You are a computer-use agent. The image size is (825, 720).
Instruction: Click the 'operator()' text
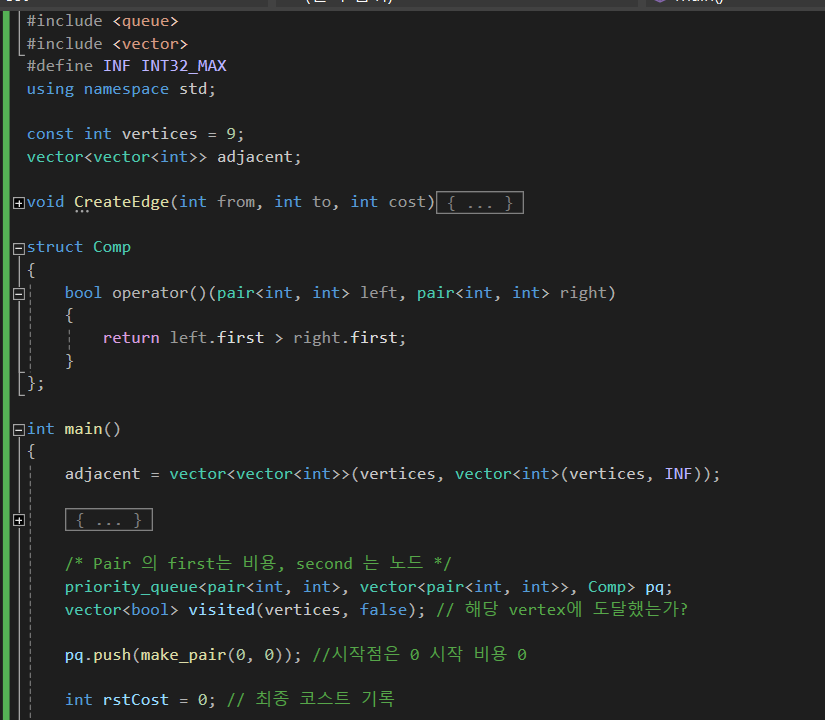pos(159,293)
